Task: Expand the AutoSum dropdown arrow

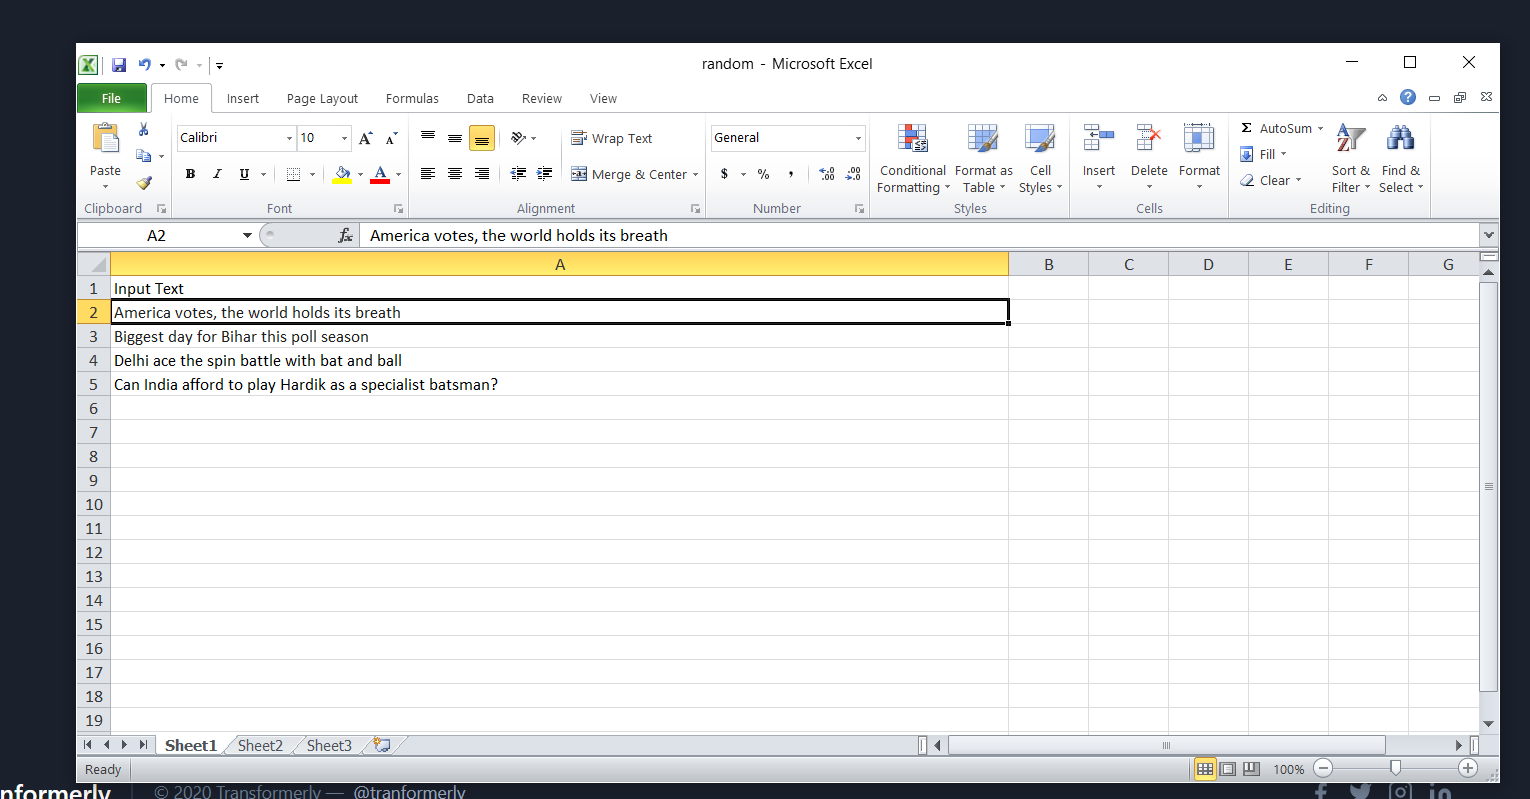Action: 1320,128
